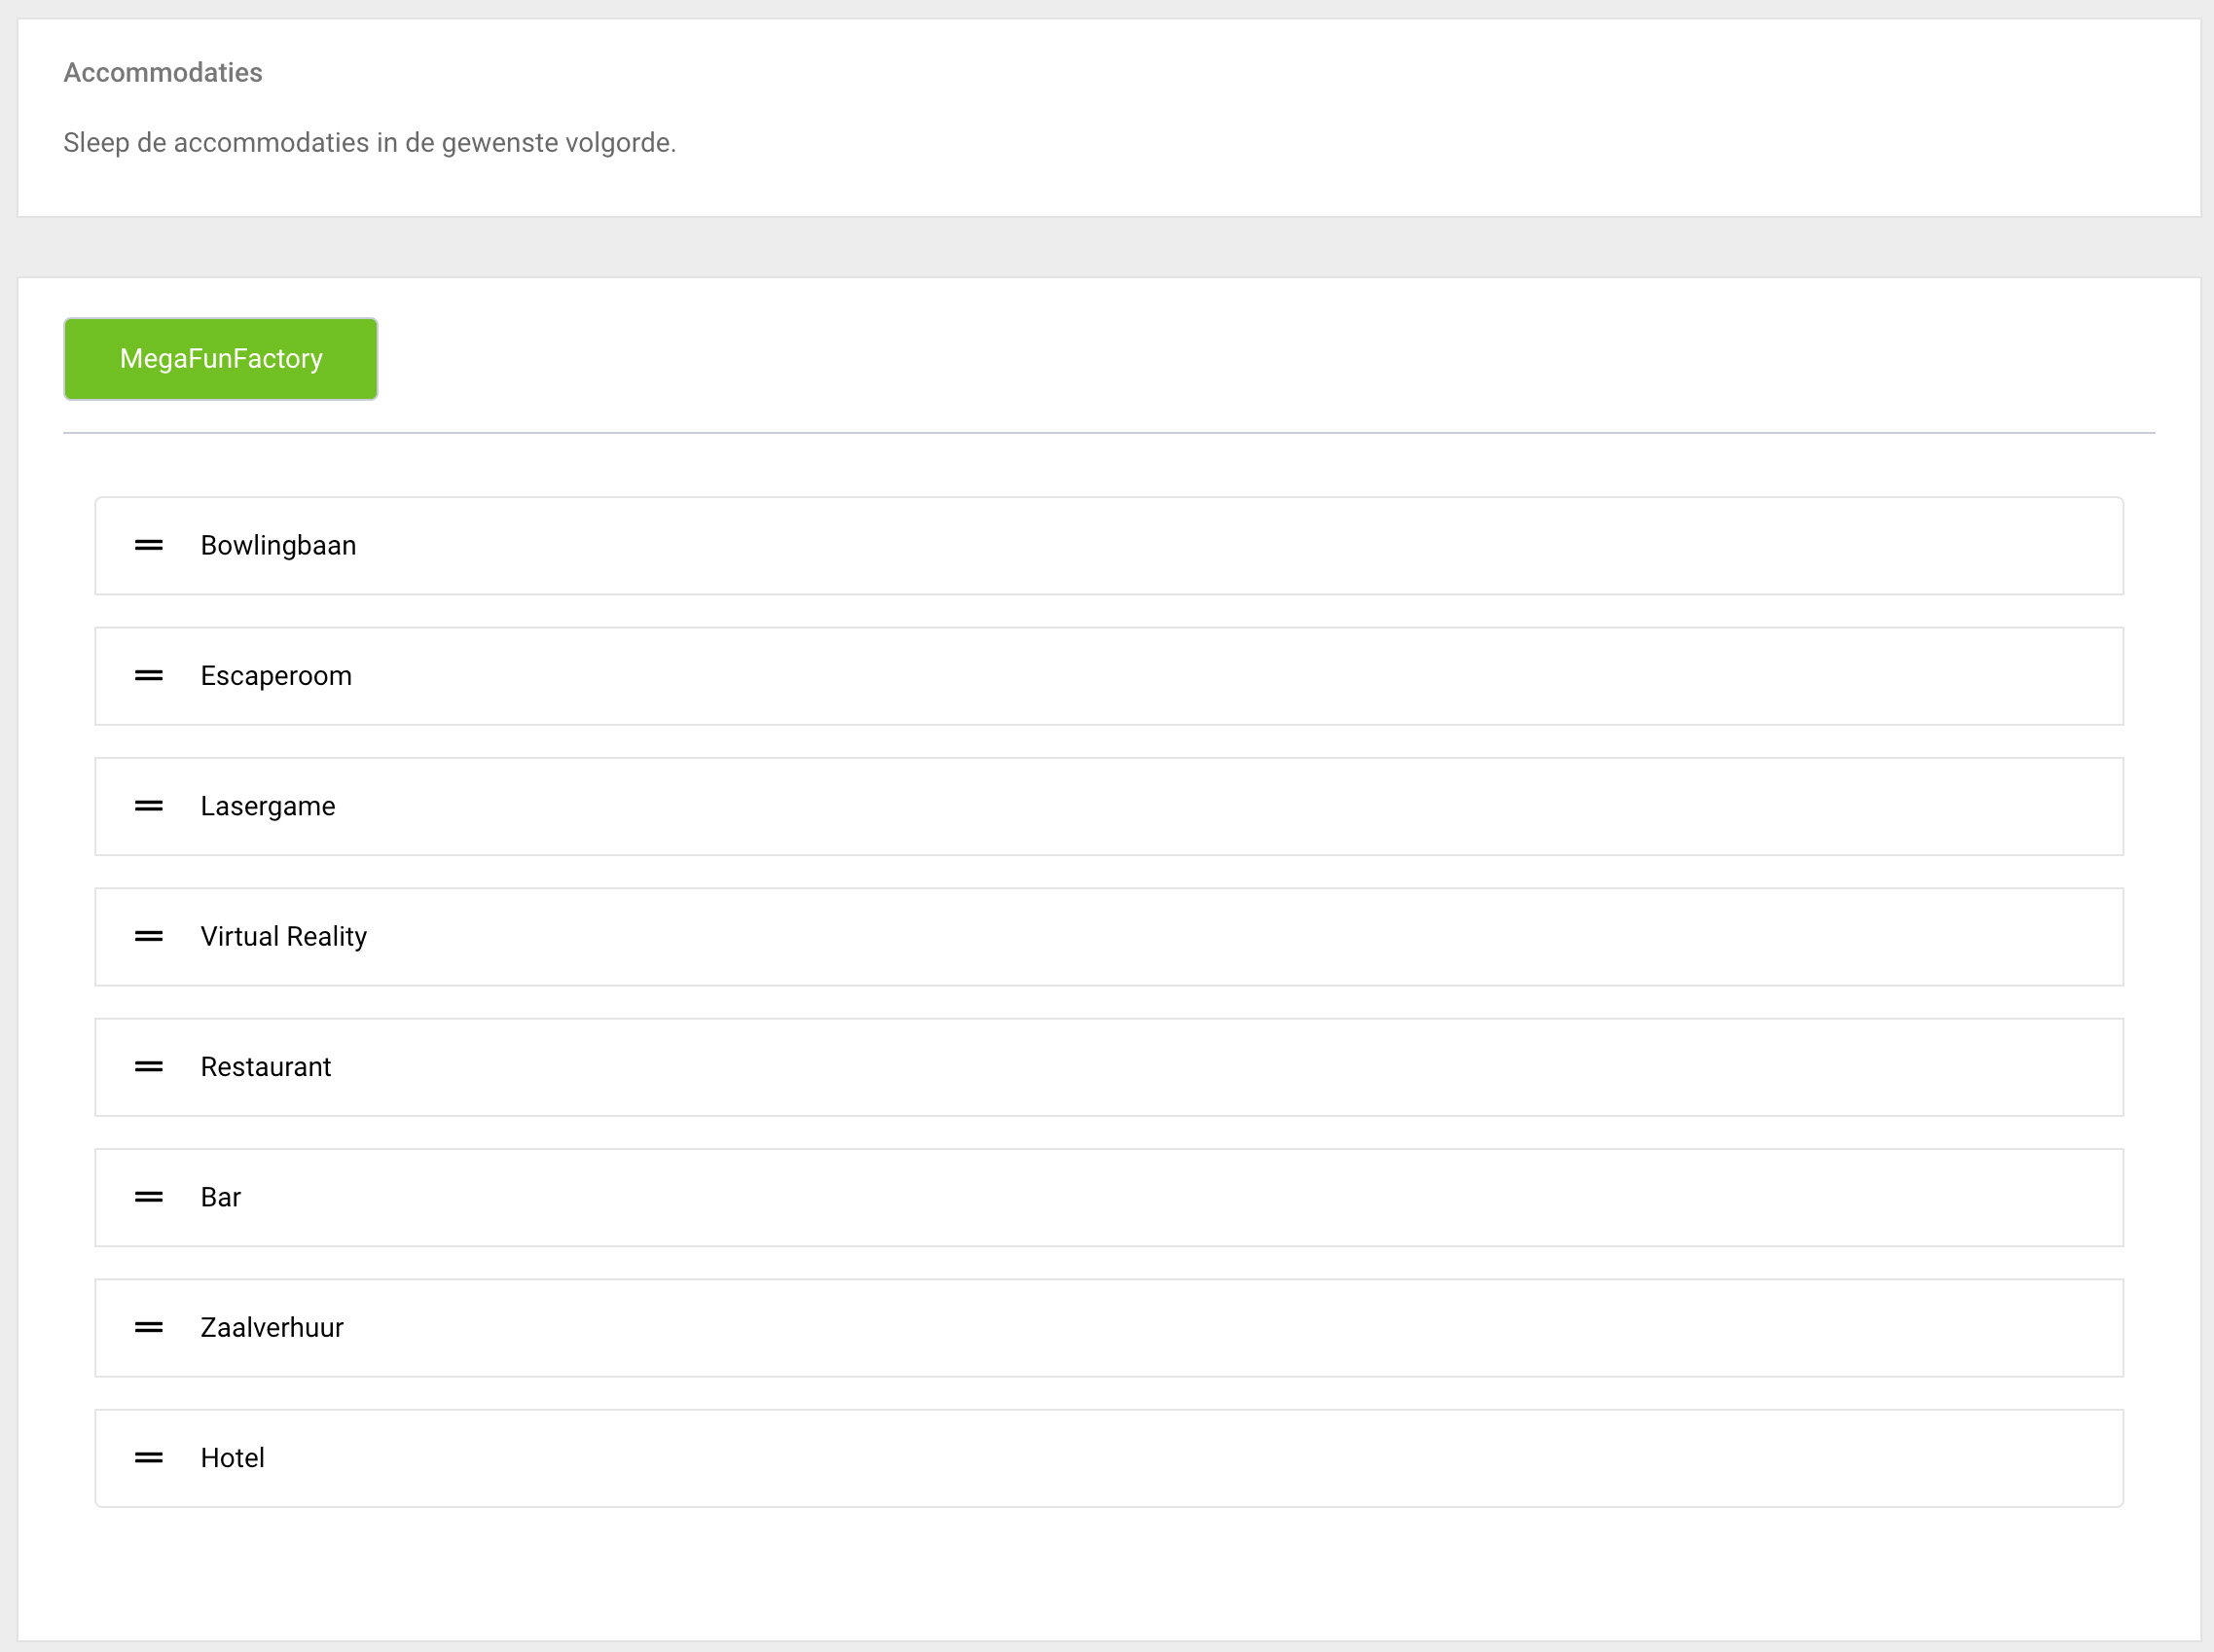Click the drag handle icon for Bar
This screenshot has width=2214, height=1652.
[x=149, y=1197]
